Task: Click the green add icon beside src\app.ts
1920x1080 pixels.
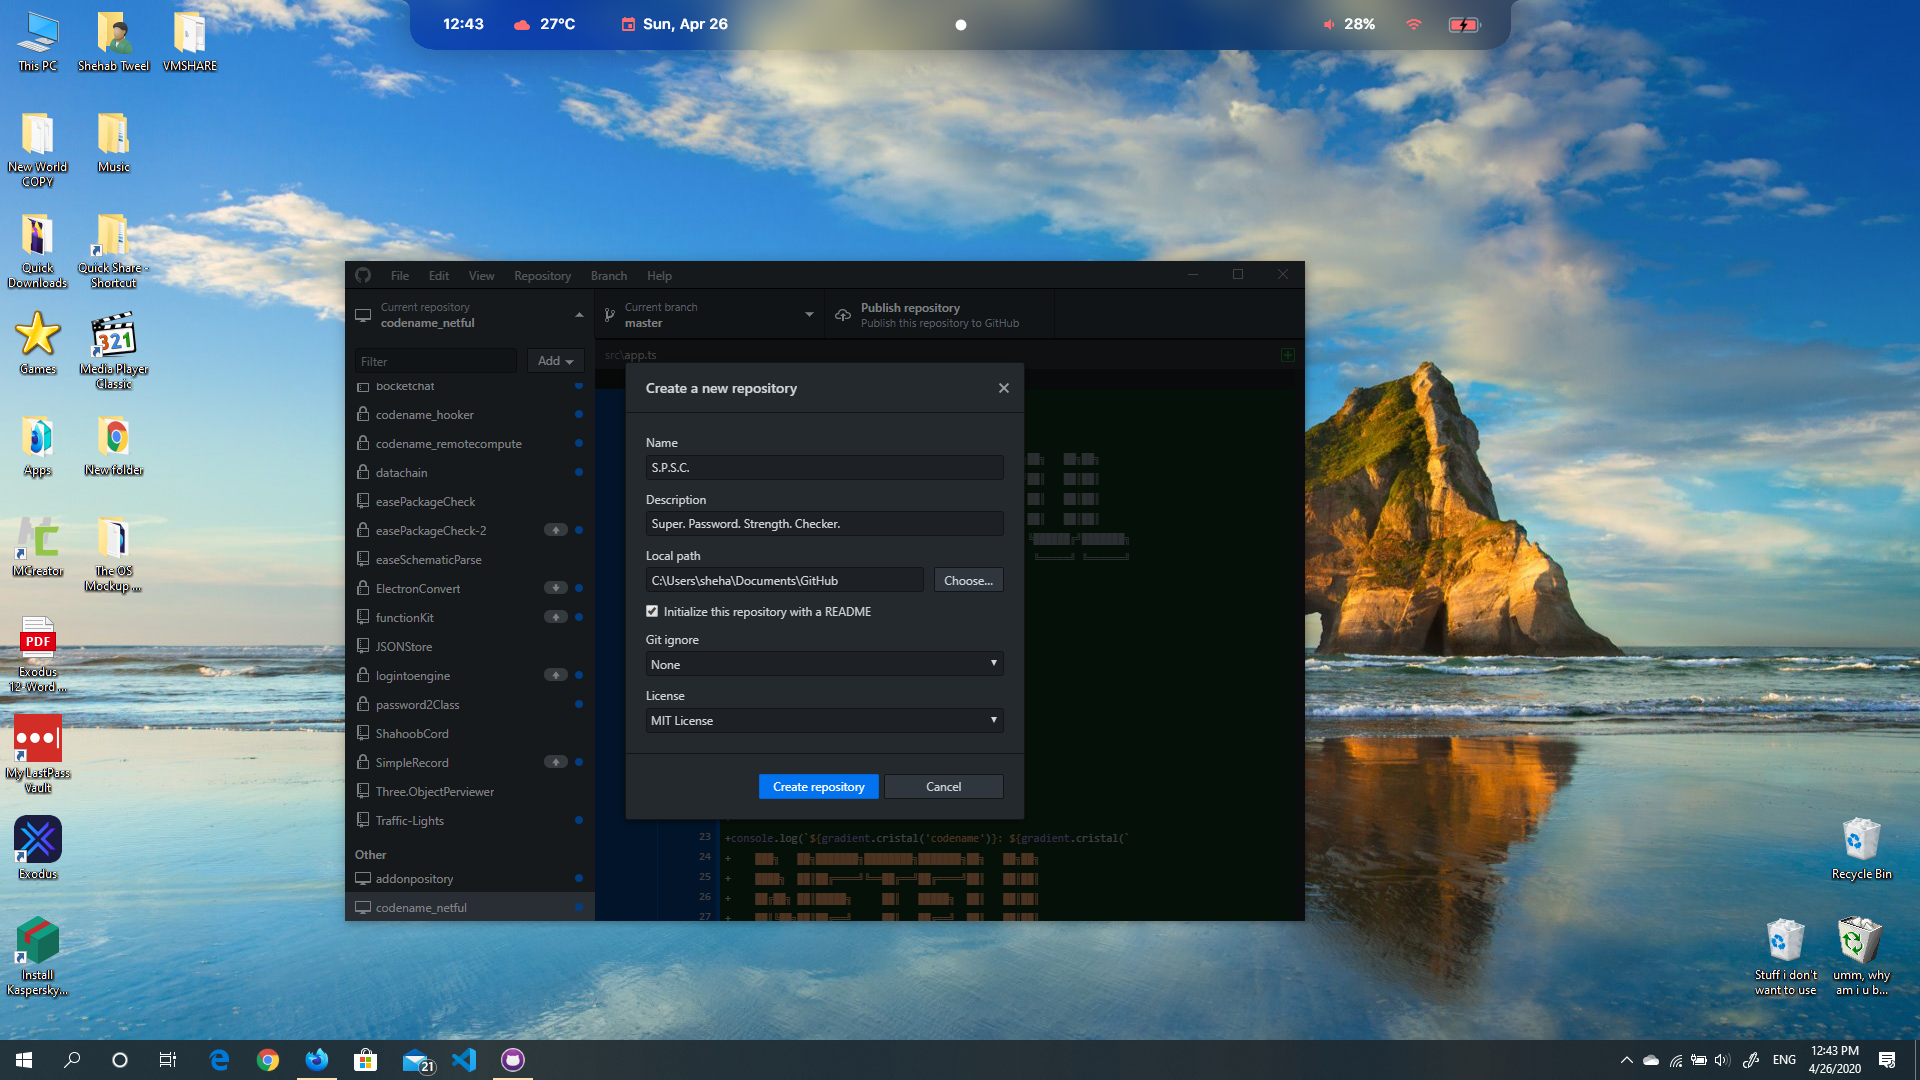Action: pos(1288,355)
